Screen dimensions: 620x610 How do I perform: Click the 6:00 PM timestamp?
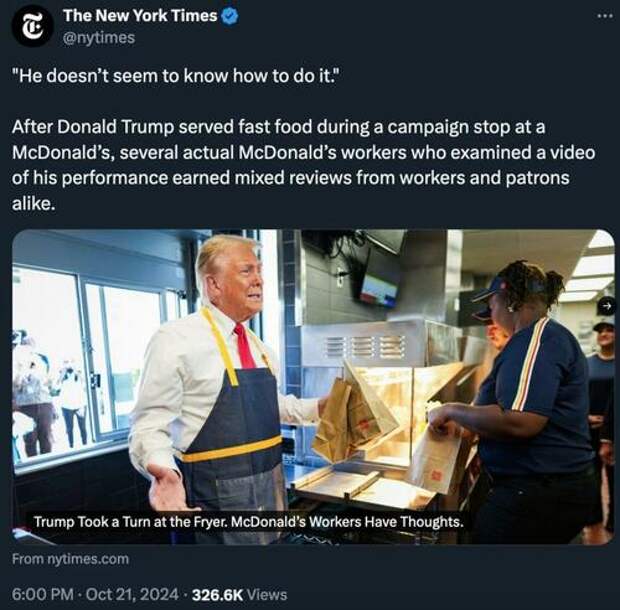pyautogui.click(x=43, y=594)
